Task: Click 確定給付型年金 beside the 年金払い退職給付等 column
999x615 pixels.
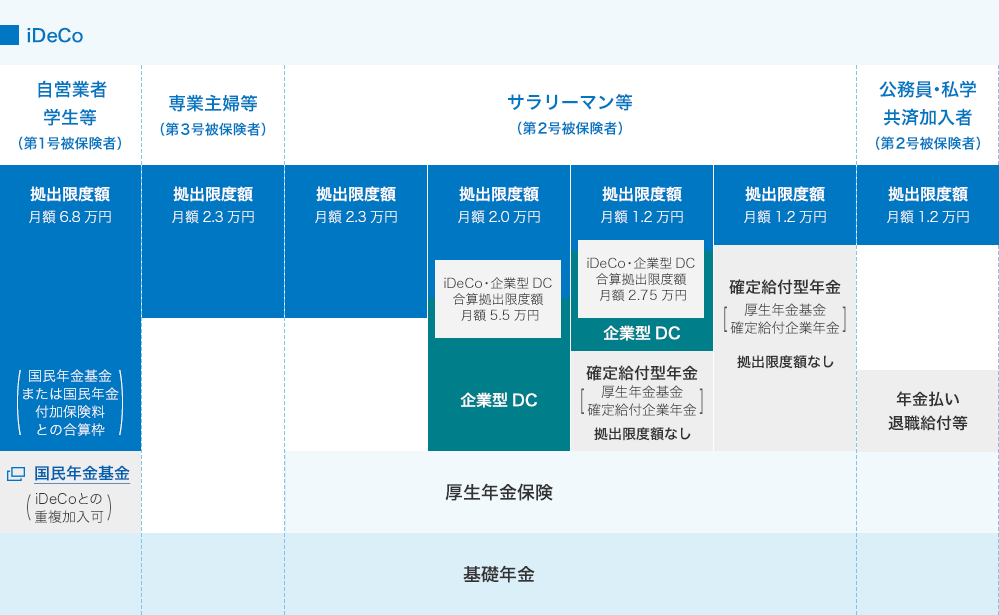Action: coord(785,287)
